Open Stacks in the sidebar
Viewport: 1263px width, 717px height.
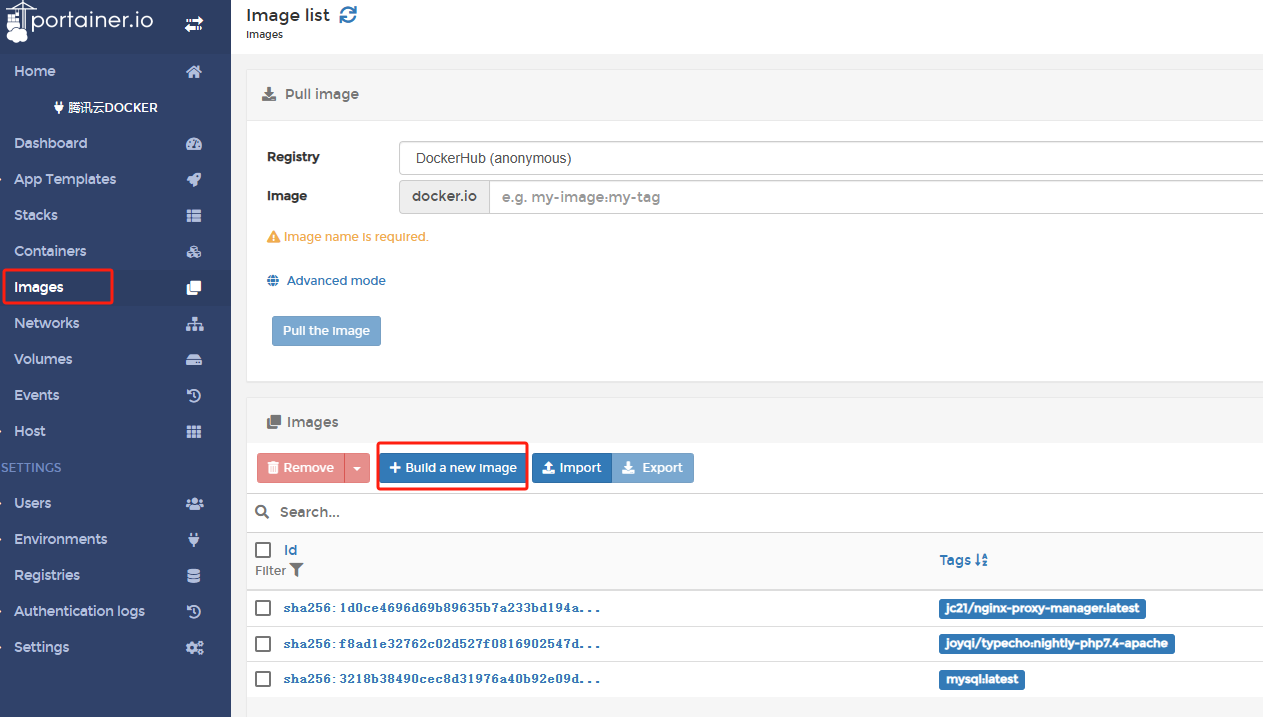coord(36,215)
